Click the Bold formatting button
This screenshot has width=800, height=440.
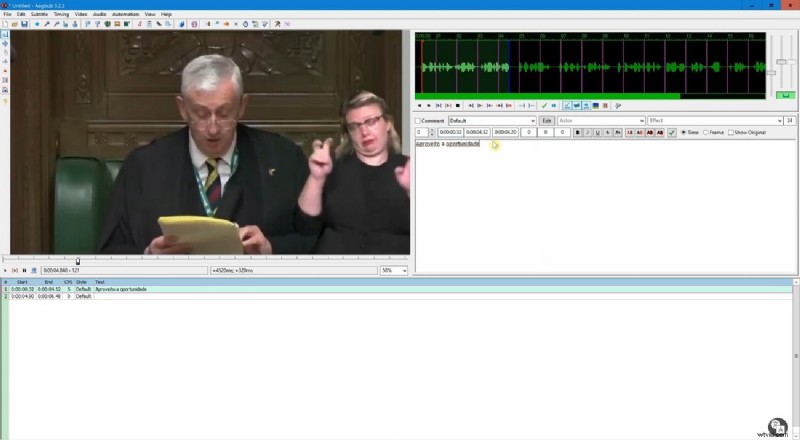(578, 132)
